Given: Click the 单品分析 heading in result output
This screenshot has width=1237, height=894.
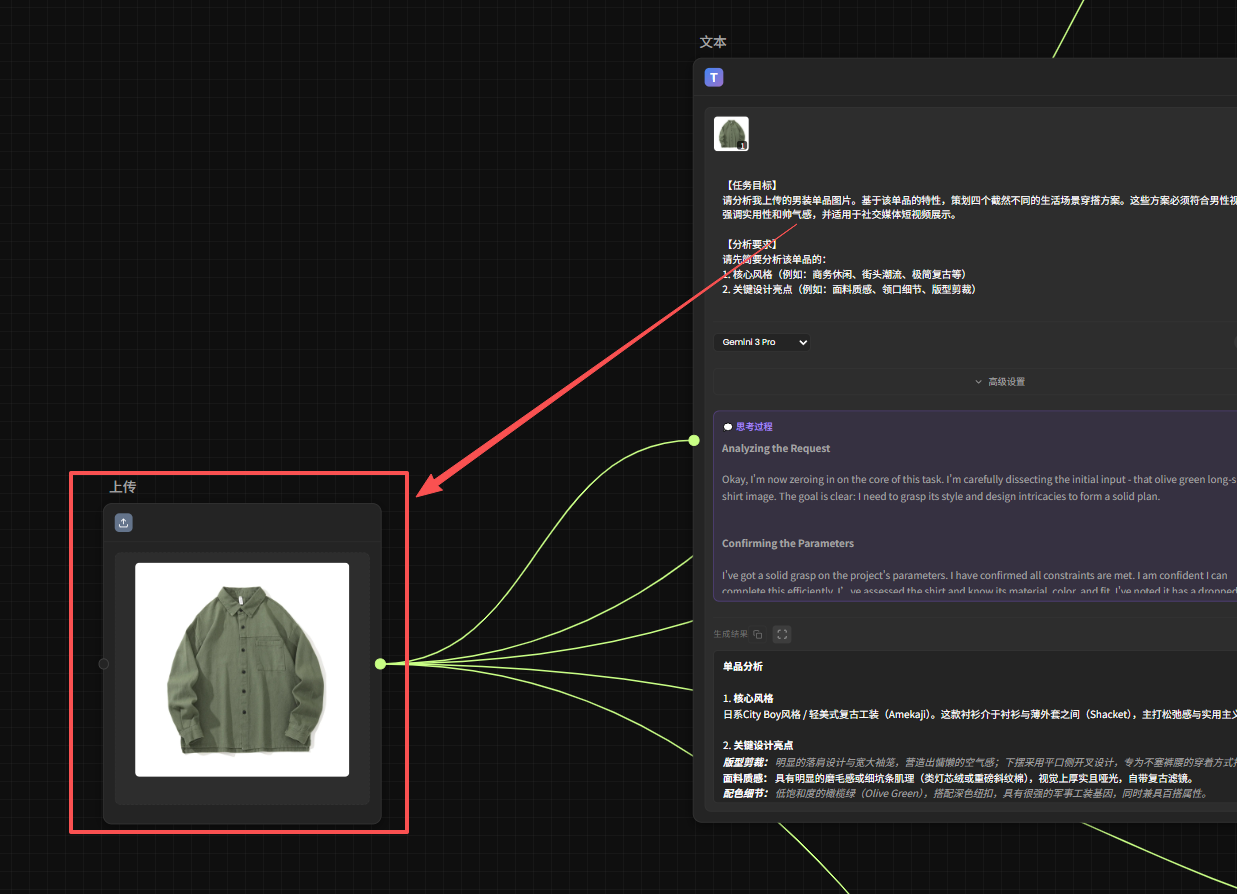Looking at the screenshot, I should coord(742,667).
